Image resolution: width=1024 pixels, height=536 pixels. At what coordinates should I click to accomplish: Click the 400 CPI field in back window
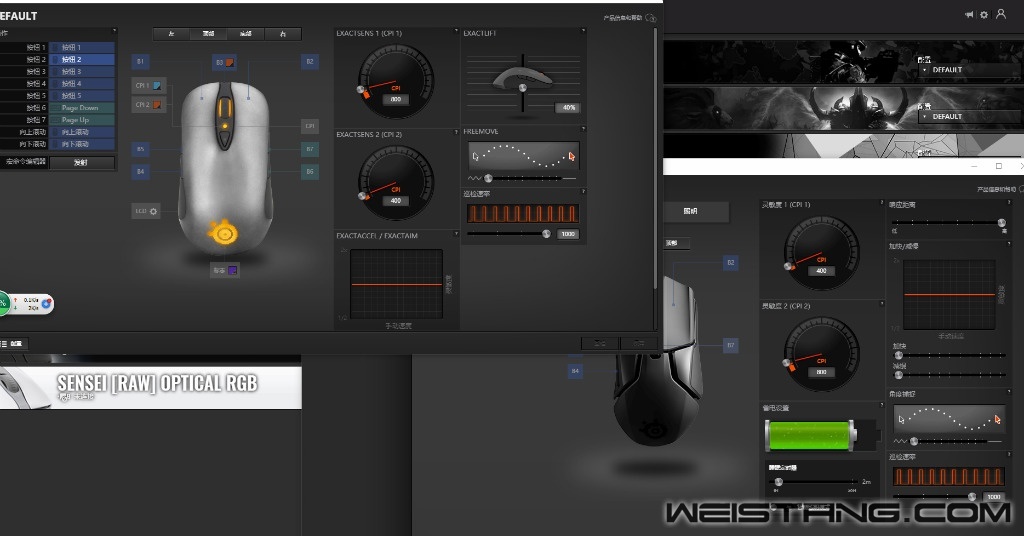pyautogui.click(x=822, y=270)
